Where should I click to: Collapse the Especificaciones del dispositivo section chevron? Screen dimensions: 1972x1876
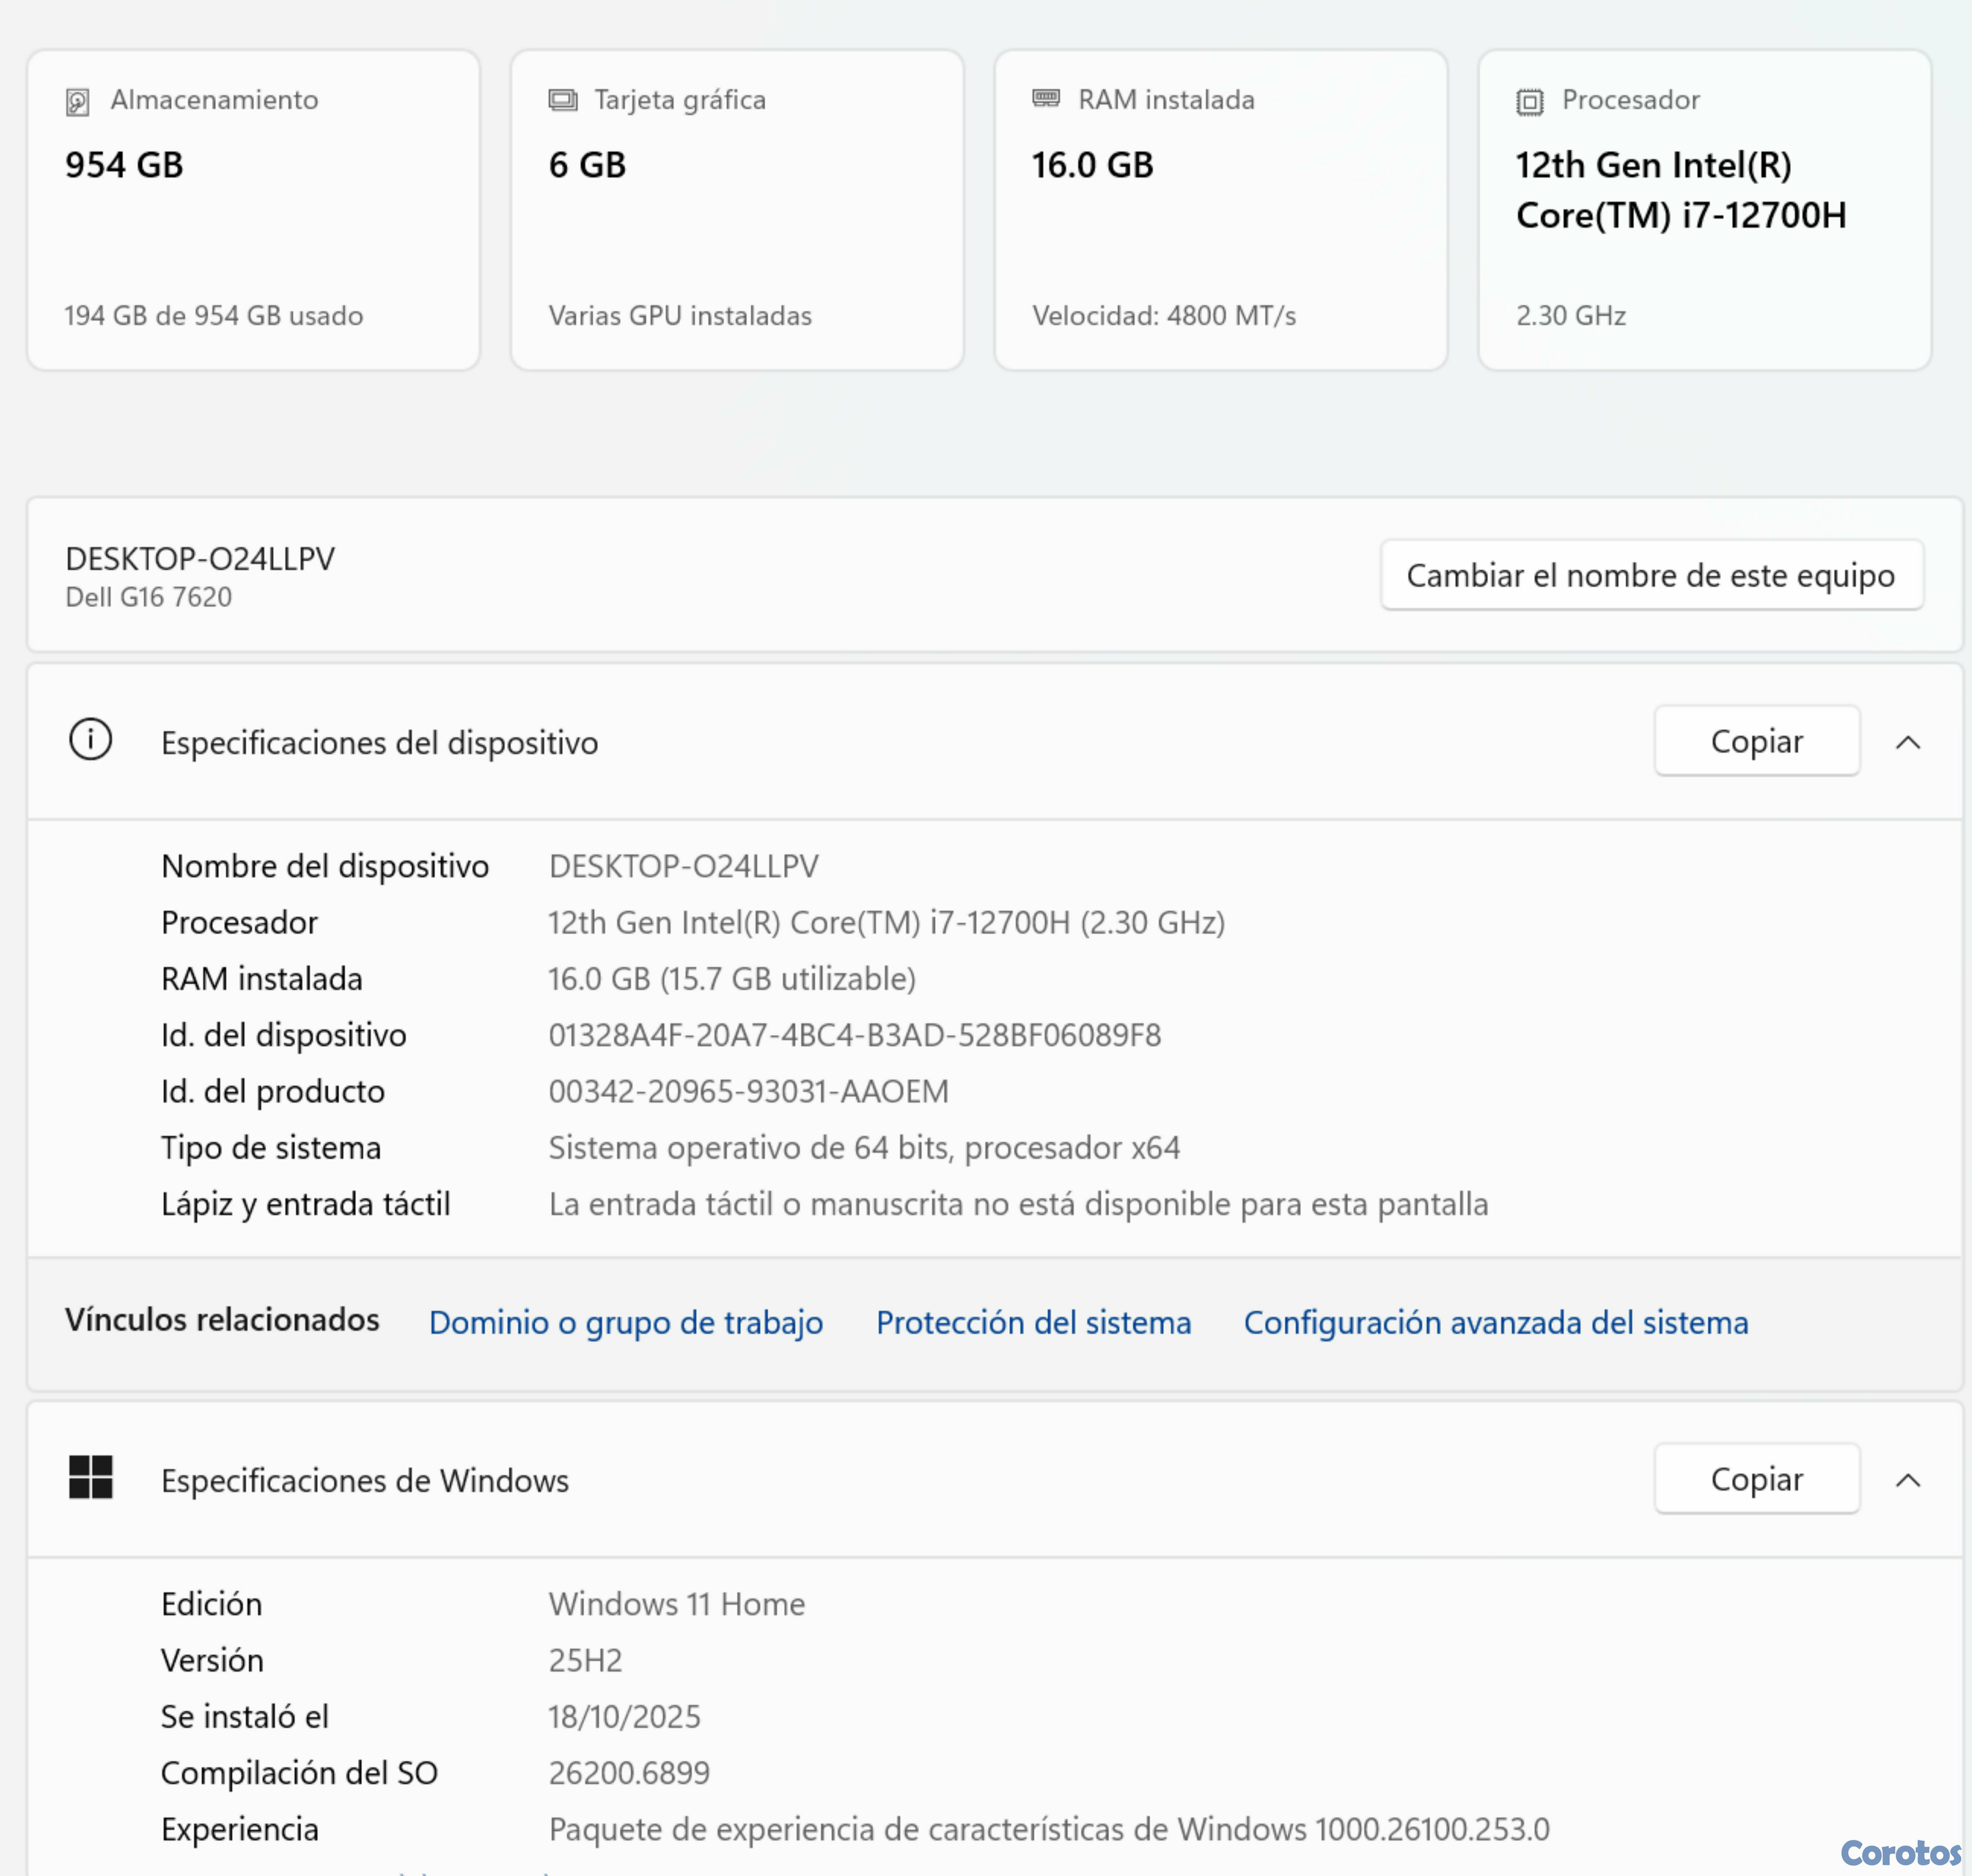pyautogui.click(x=1907, y=742)
